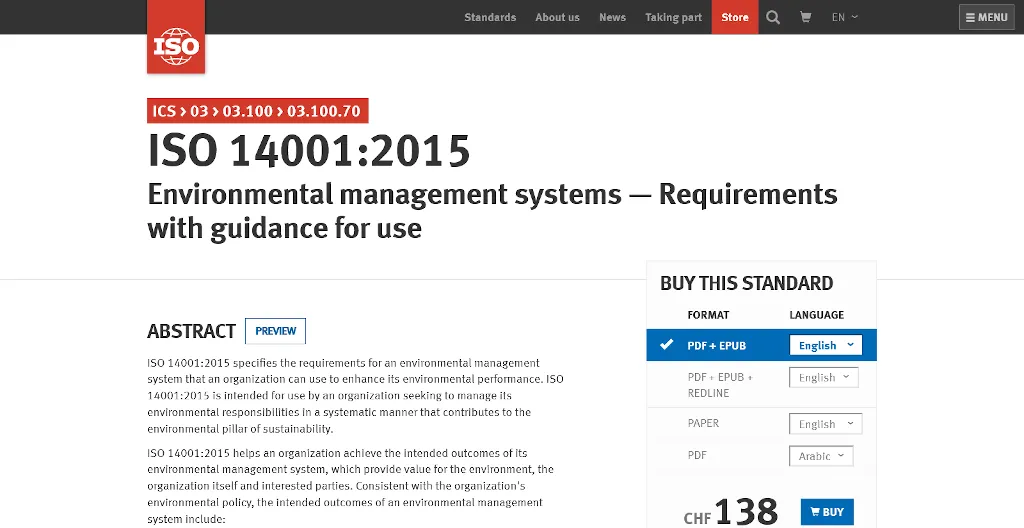
Task: Open the shopping cart icon
Action: 806,18
